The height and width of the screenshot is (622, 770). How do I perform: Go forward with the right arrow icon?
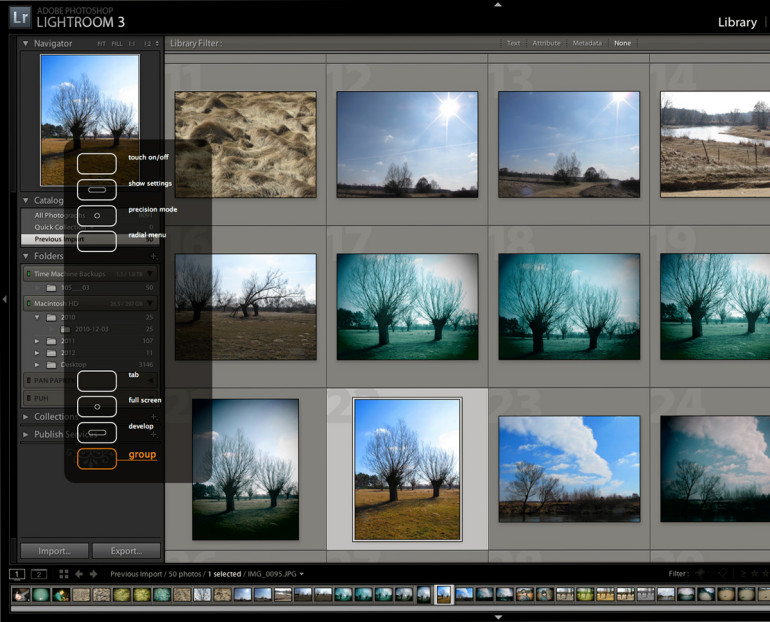[x=93, y=574]
